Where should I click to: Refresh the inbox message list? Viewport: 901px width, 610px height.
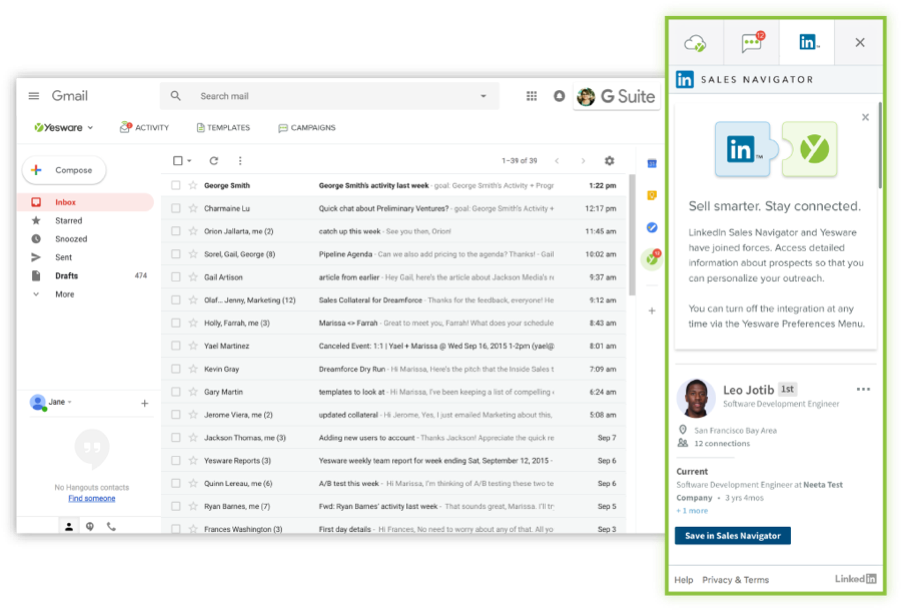tap(214, 161)
